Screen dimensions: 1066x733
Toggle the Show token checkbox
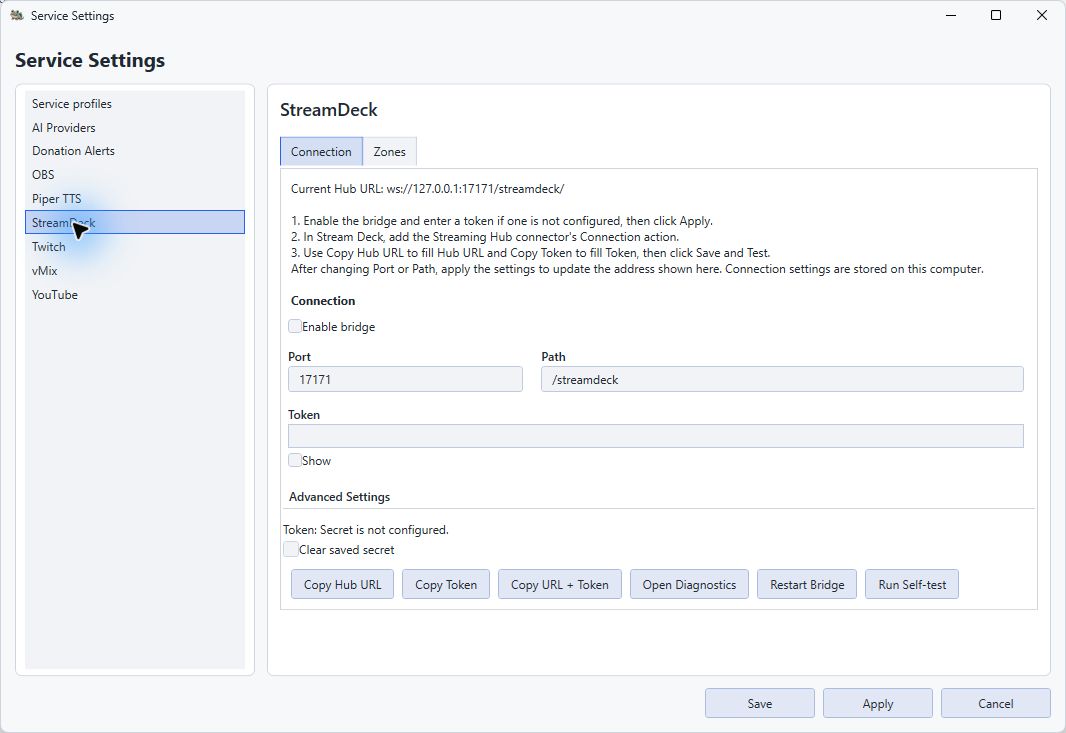pyautogui.click(x=295, y=460)
